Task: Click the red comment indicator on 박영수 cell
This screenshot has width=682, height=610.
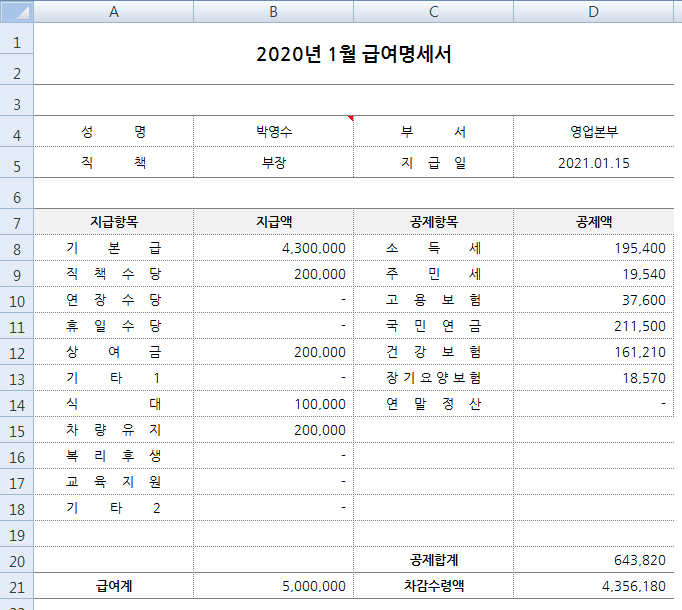Action: pos(351,118)
